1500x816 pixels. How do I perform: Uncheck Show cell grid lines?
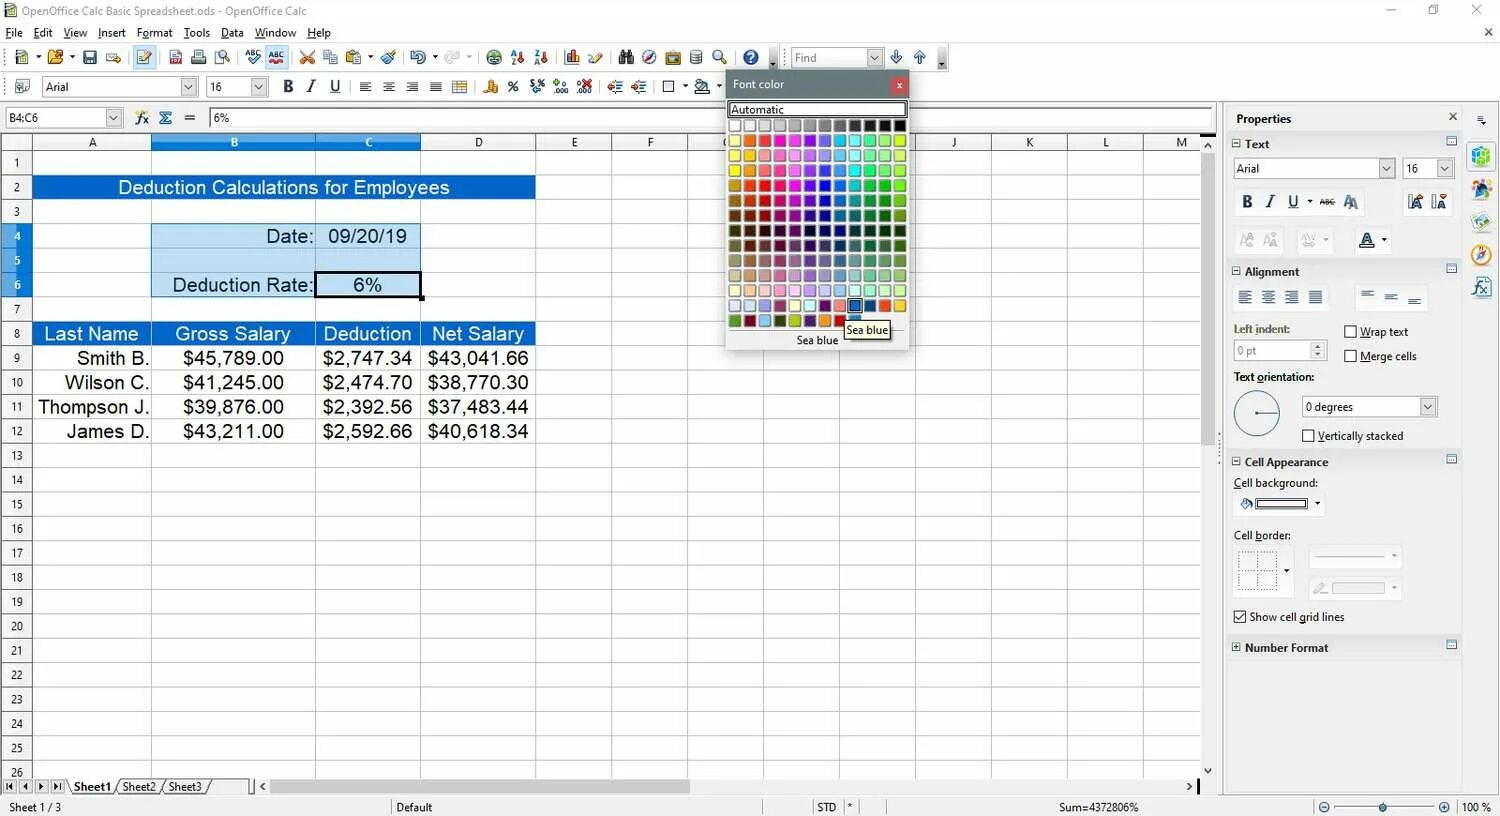click(1240, 617)
